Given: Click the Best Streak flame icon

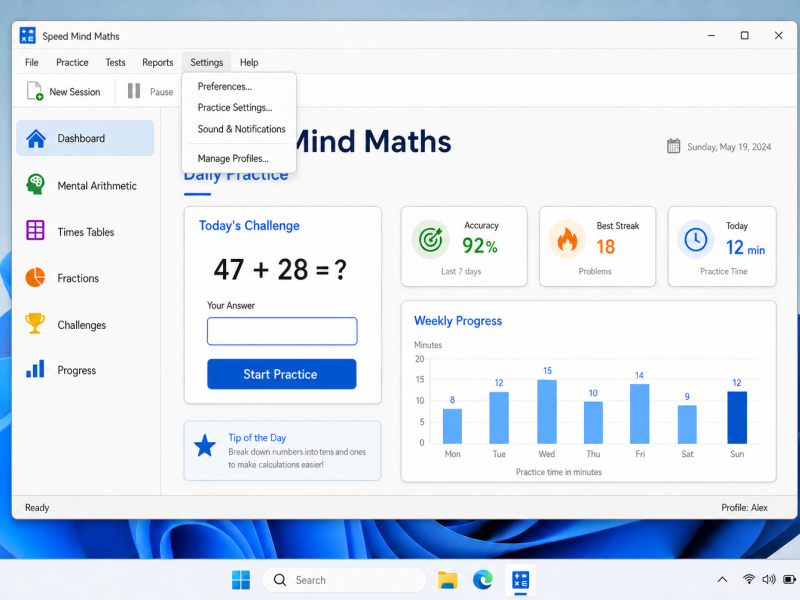Looking at the screenshot, I should 567,239.
